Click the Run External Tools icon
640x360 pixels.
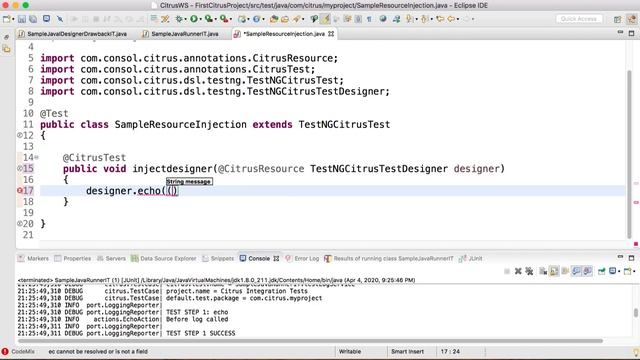pyautogui.click(x=224, y=19)
